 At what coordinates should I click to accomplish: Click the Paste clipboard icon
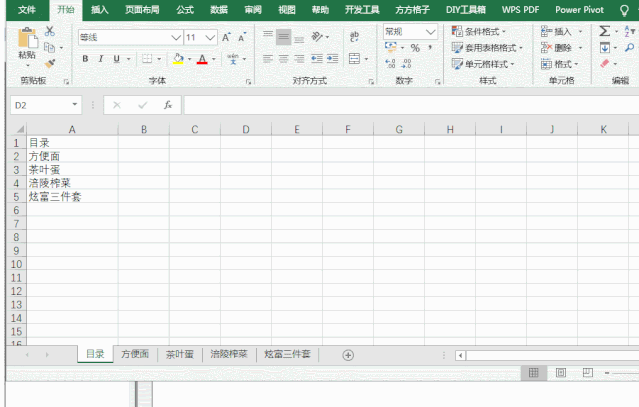[x=27, y=38]
